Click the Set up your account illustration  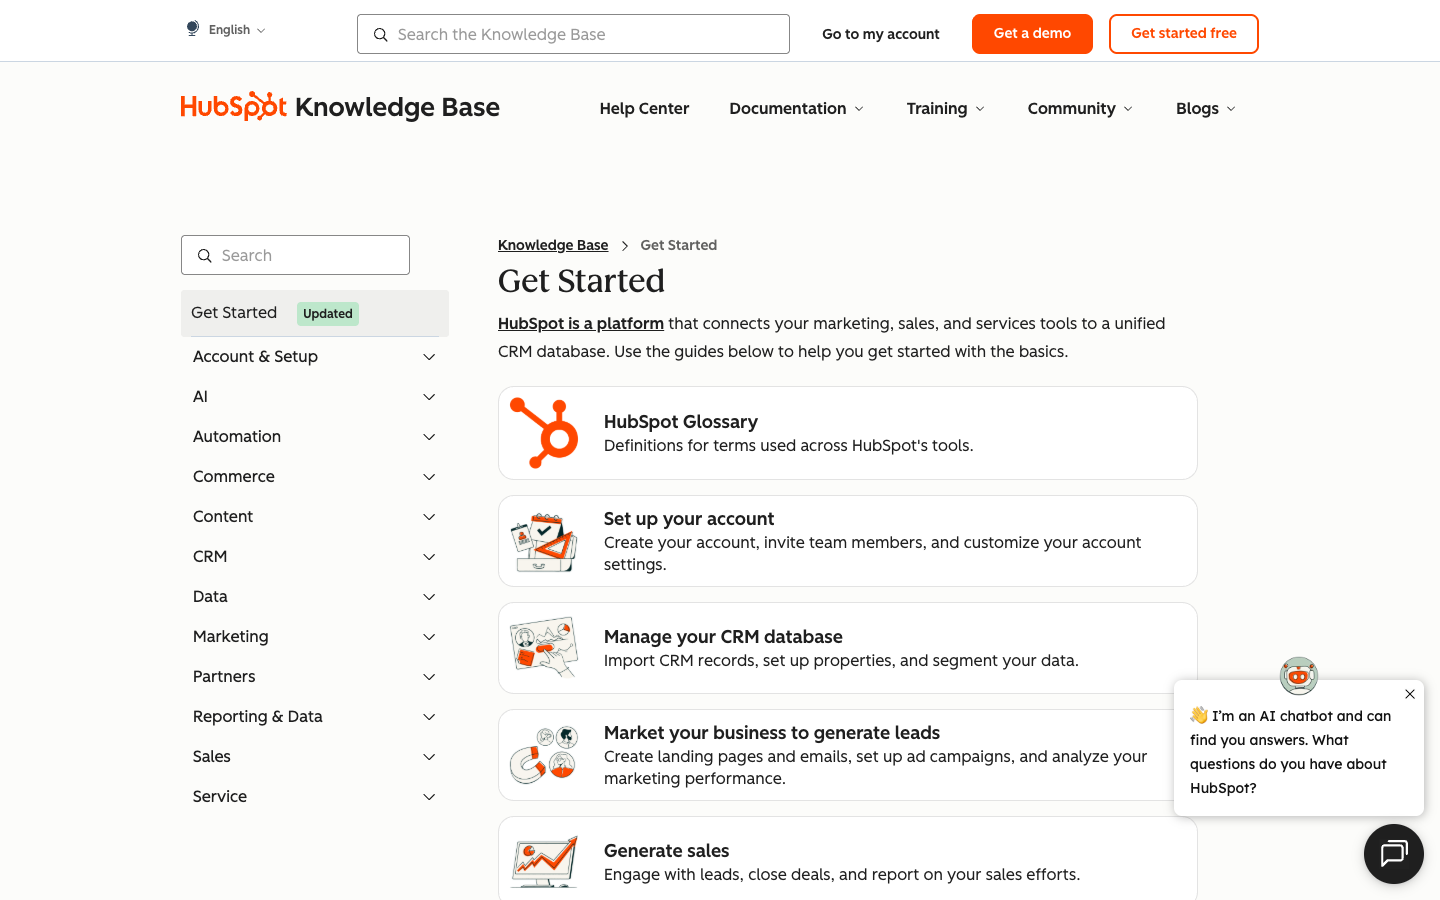(x=544, y=542)
